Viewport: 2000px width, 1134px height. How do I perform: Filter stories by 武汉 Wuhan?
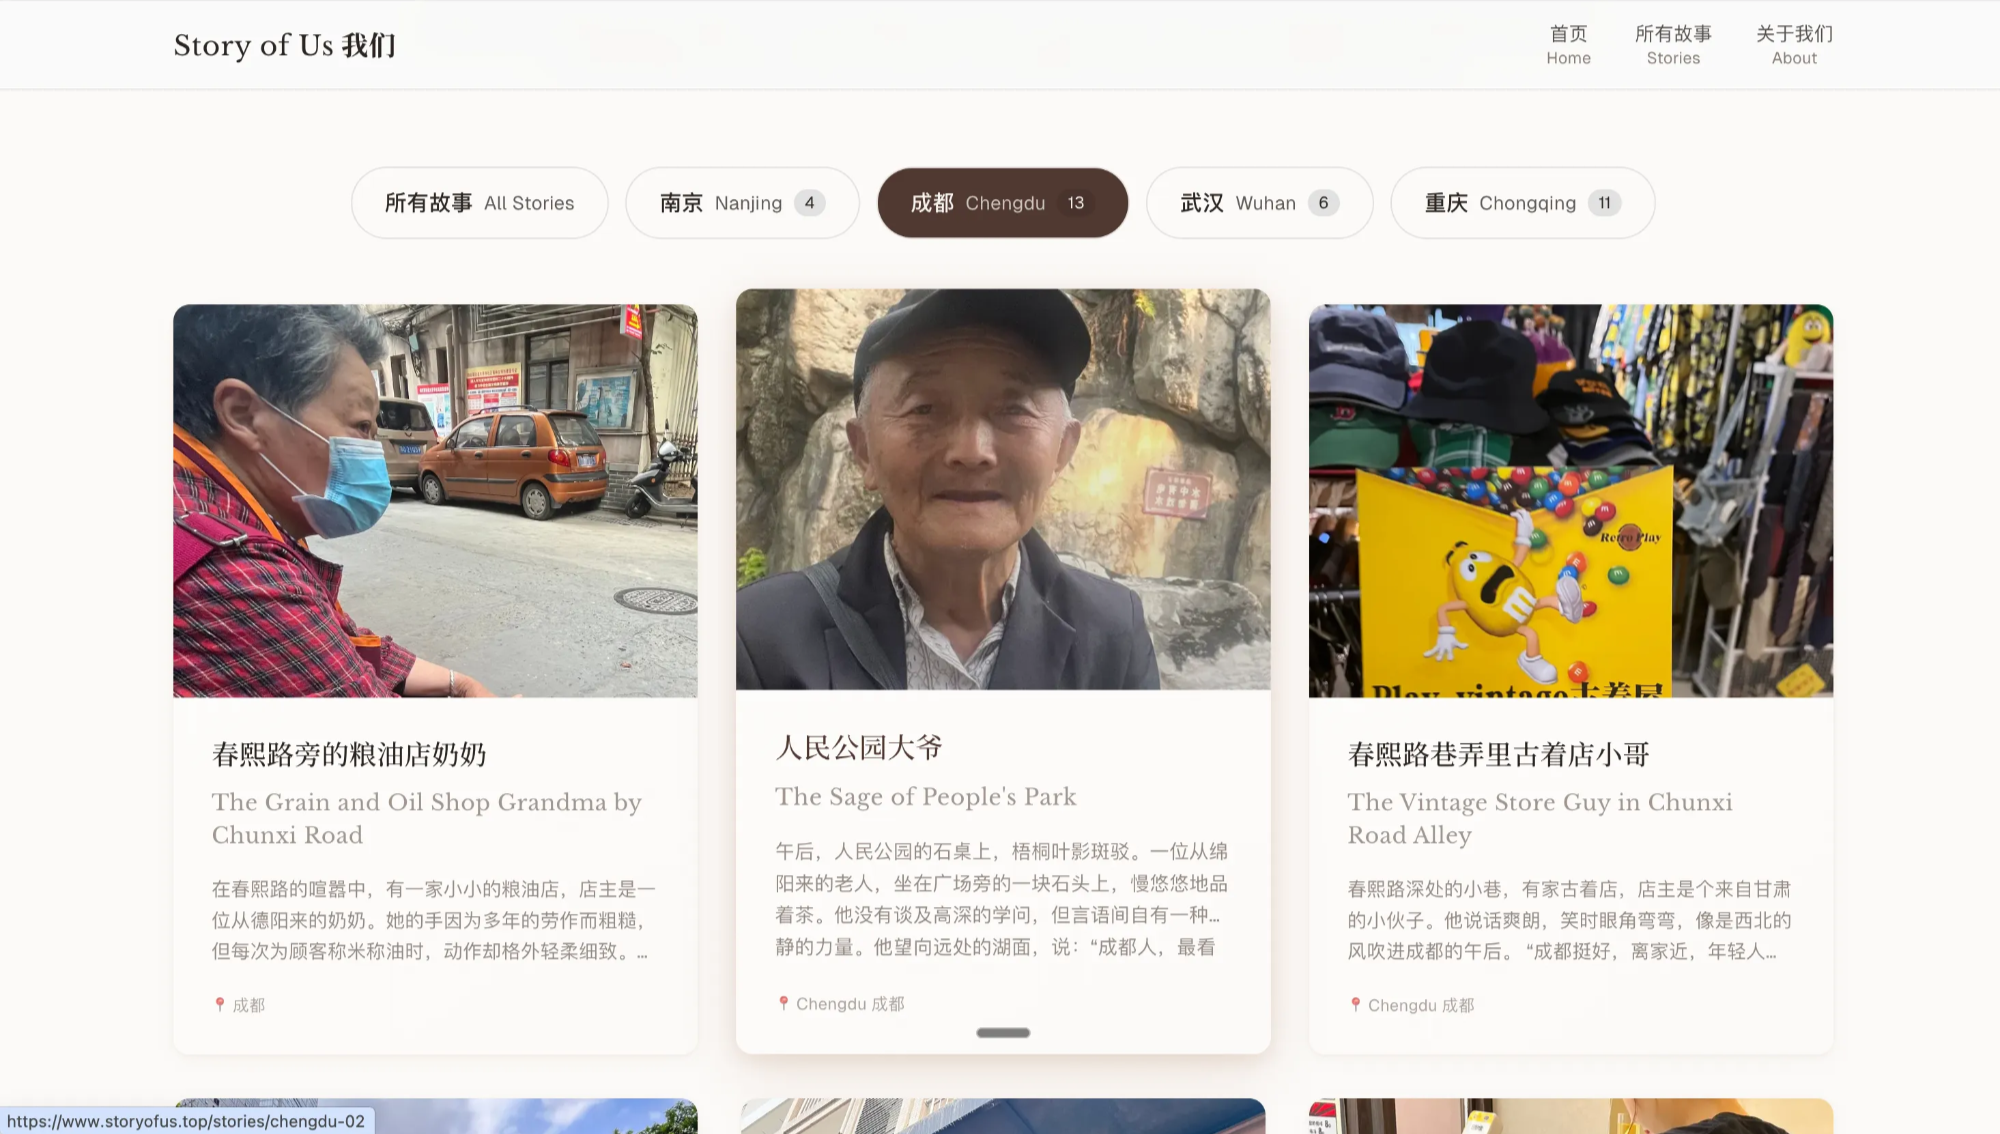coord(1258,203)
